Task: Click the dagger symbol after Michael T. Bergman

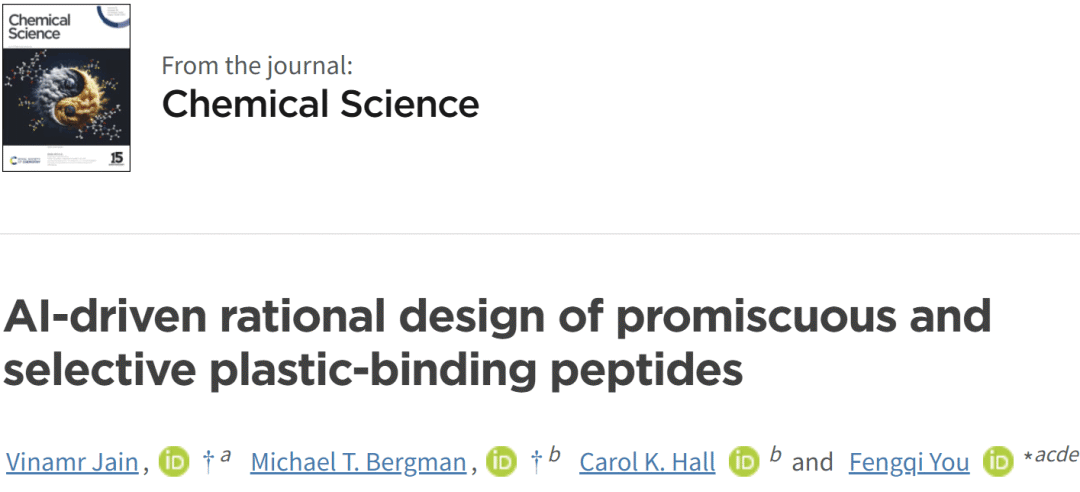Action: point(535,460)
